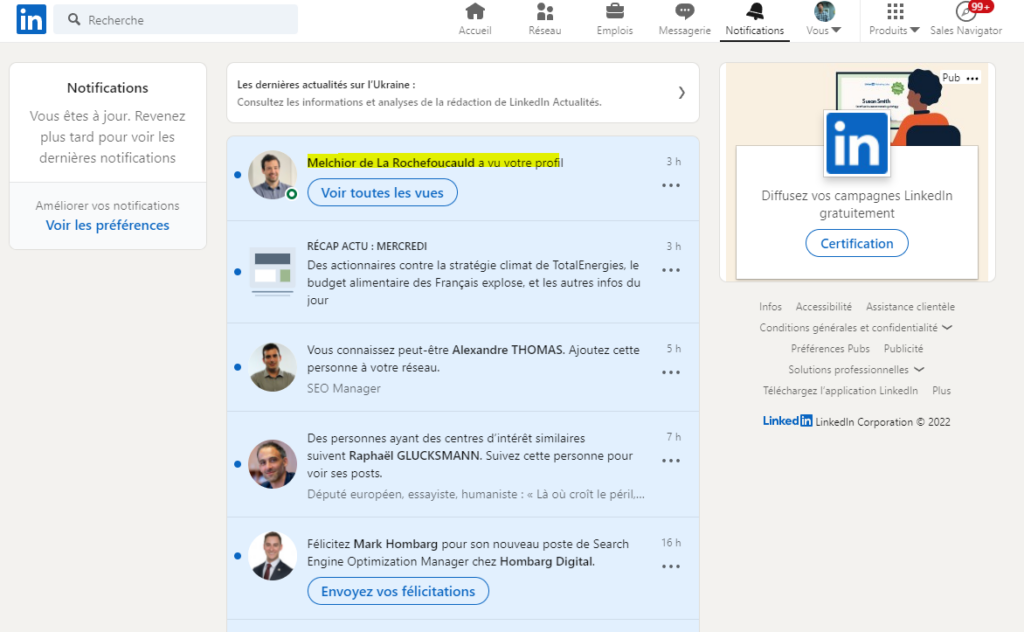This screenshot has height=632, width=1024.
Task: Open options menu on profile view notification
Action: [x=671, y=185]
